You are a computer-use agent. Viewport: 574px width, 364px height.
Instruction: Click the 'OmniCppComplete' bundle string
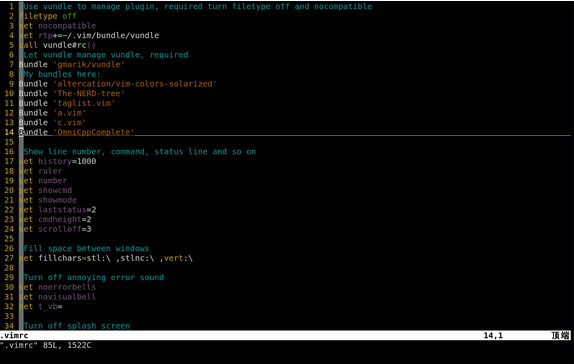point(94,132)
